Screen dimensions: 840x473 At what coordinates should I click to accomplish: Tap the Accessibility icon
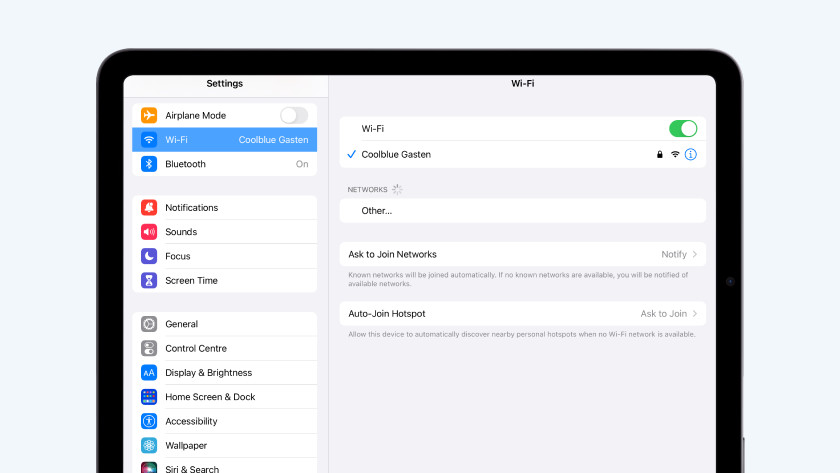(x=149, y=421)
